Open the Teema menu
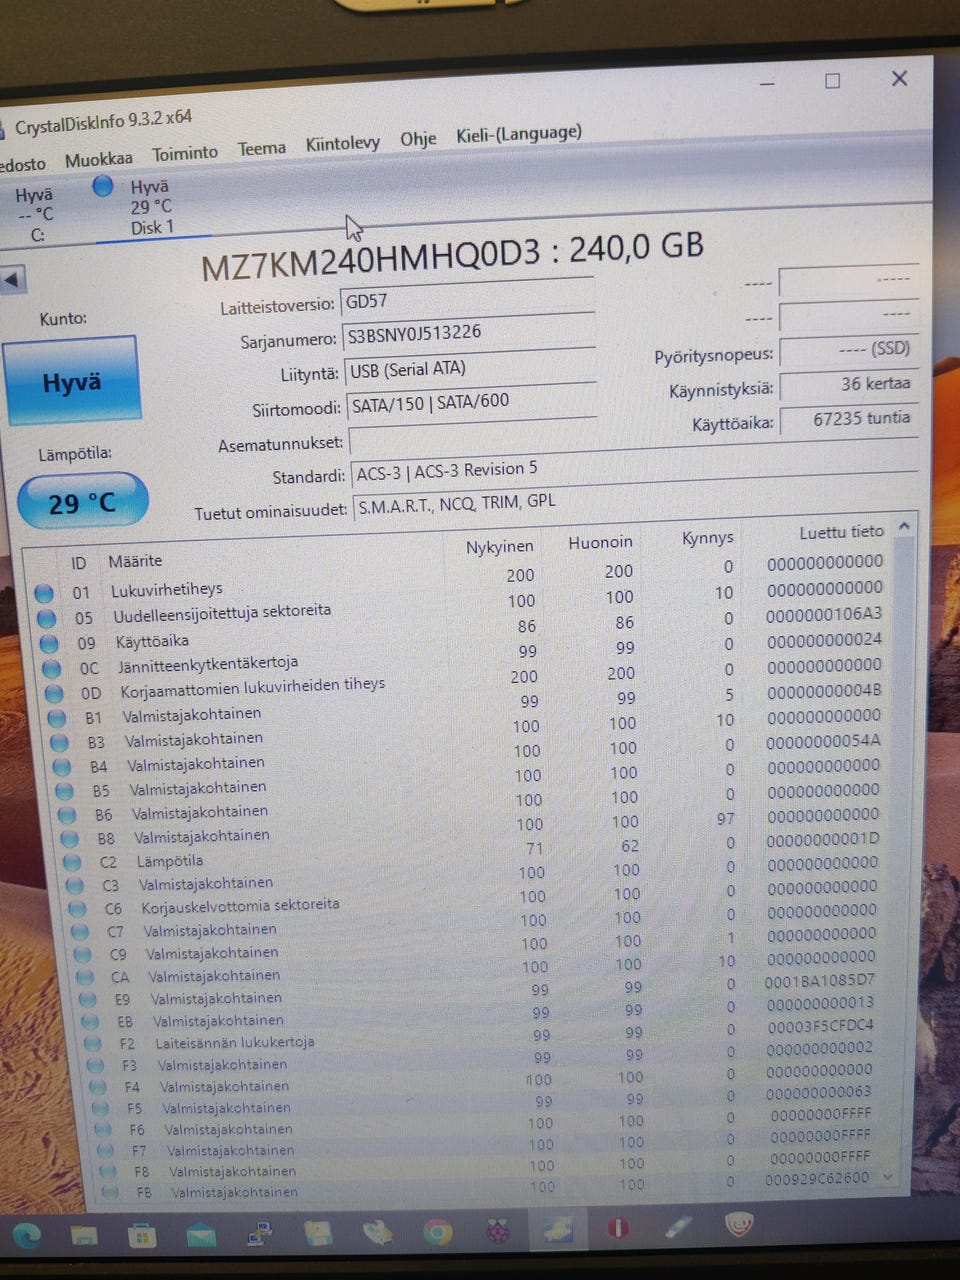 point(262,148)
